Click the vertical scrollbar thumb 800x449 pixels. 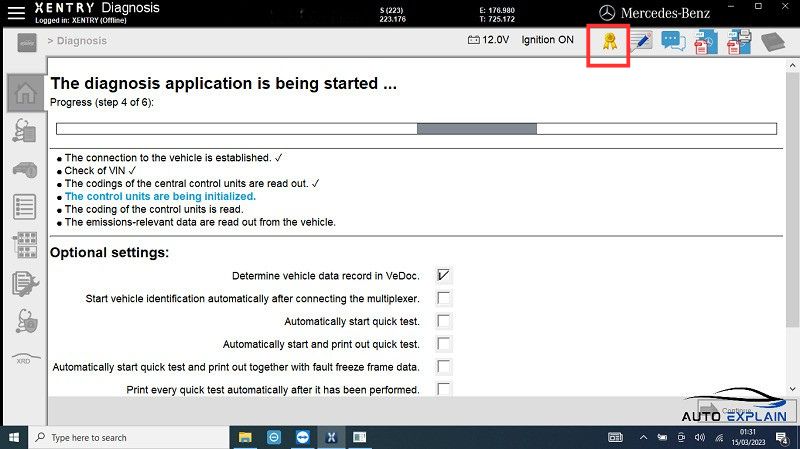(792, 199)
